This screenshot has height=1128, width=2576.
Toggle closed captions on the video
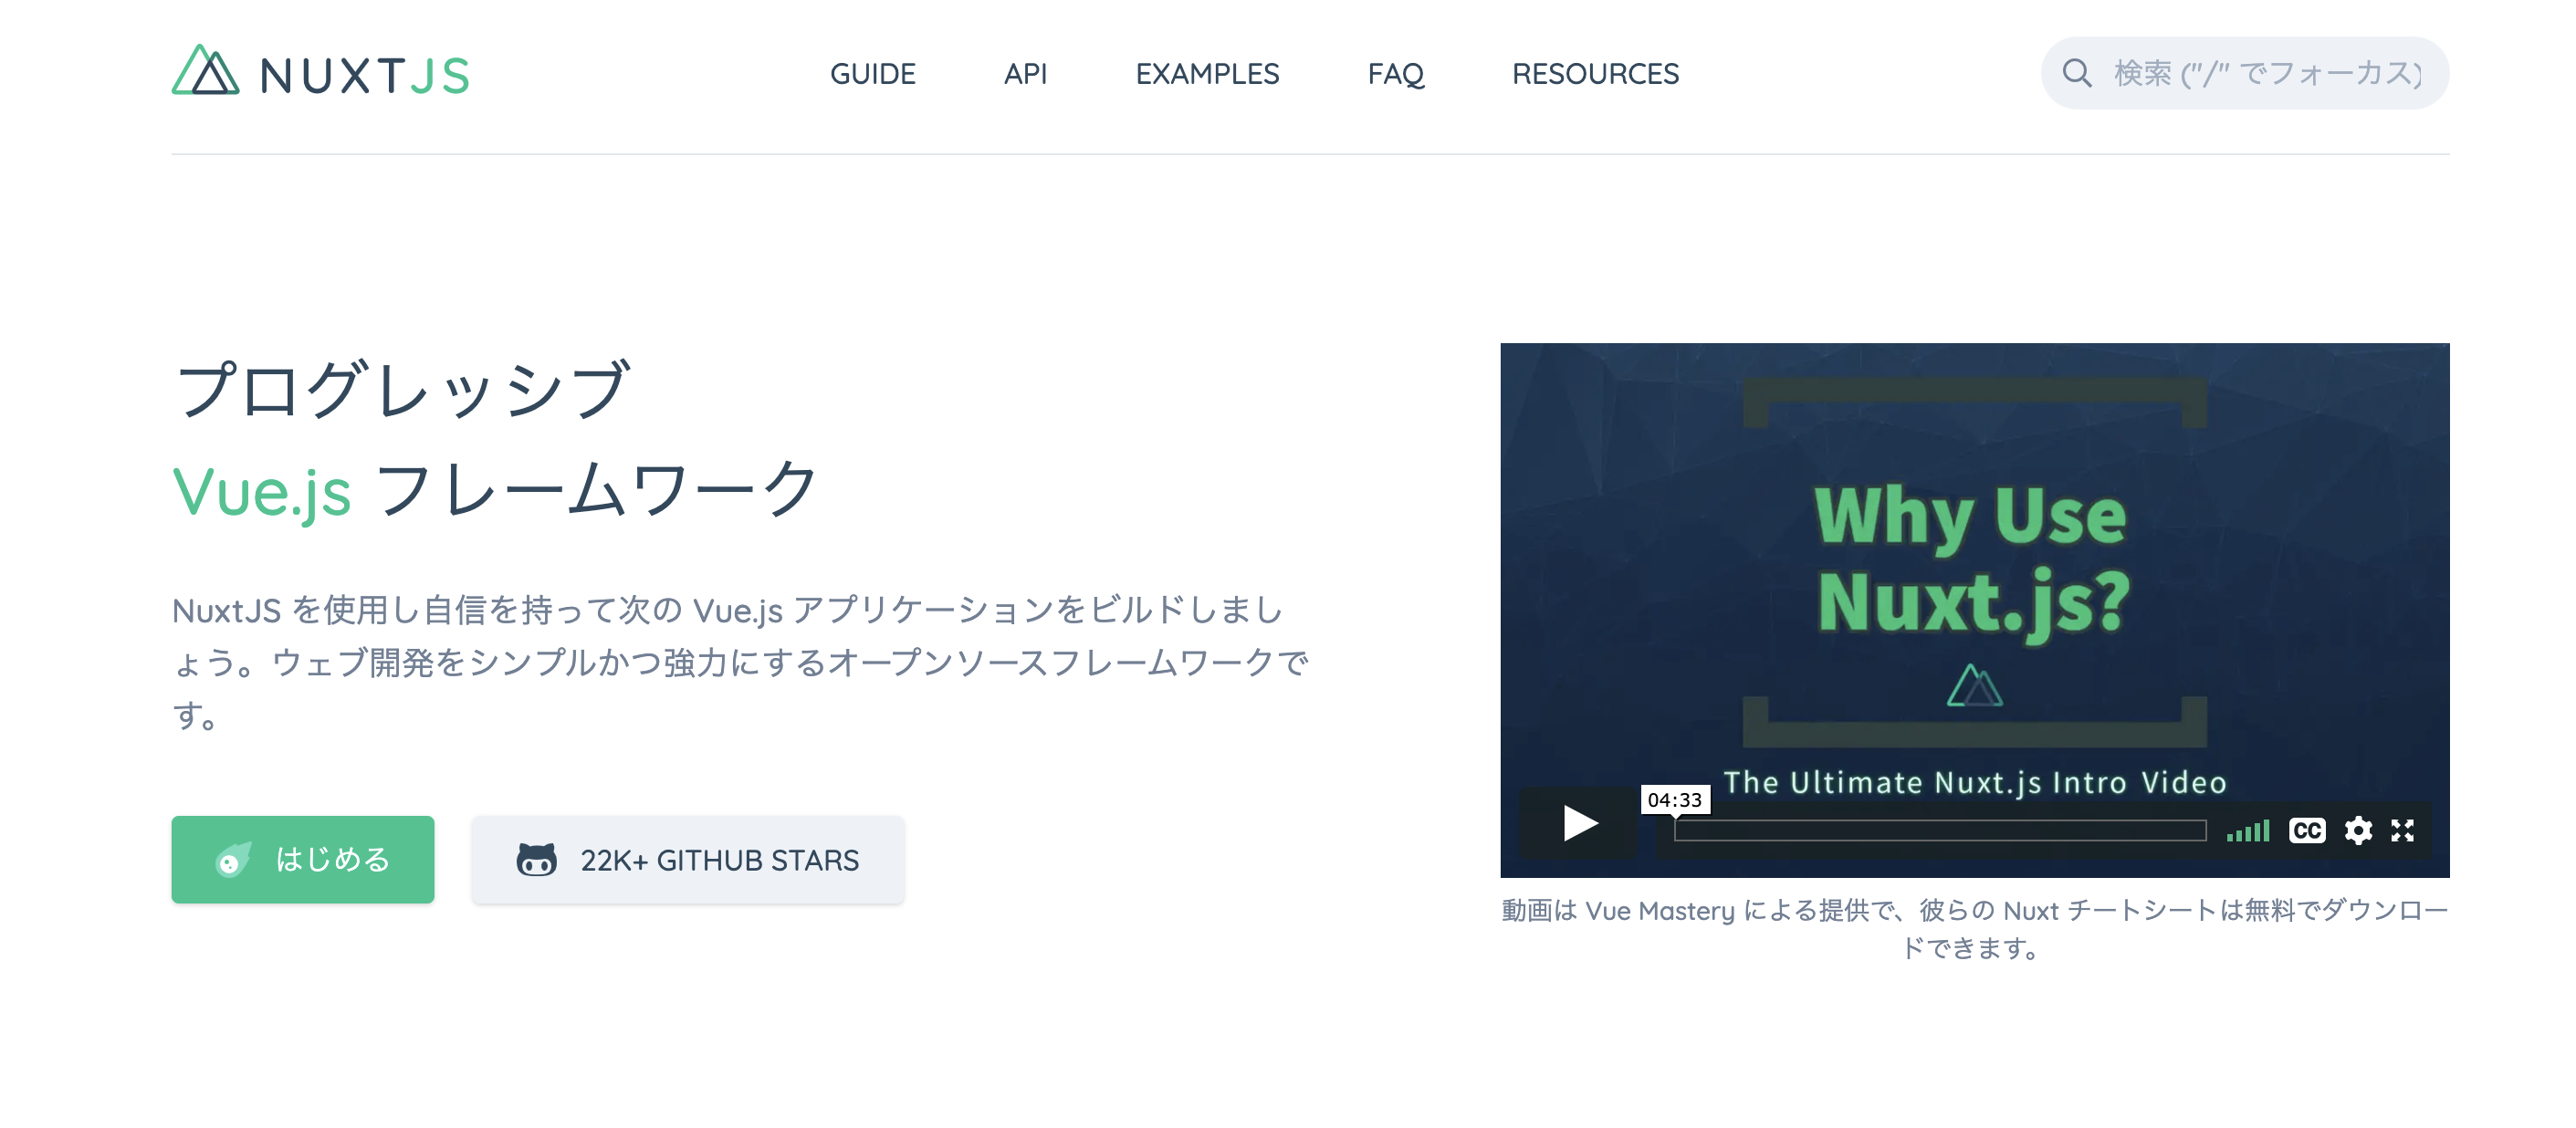click(2306, 831)
